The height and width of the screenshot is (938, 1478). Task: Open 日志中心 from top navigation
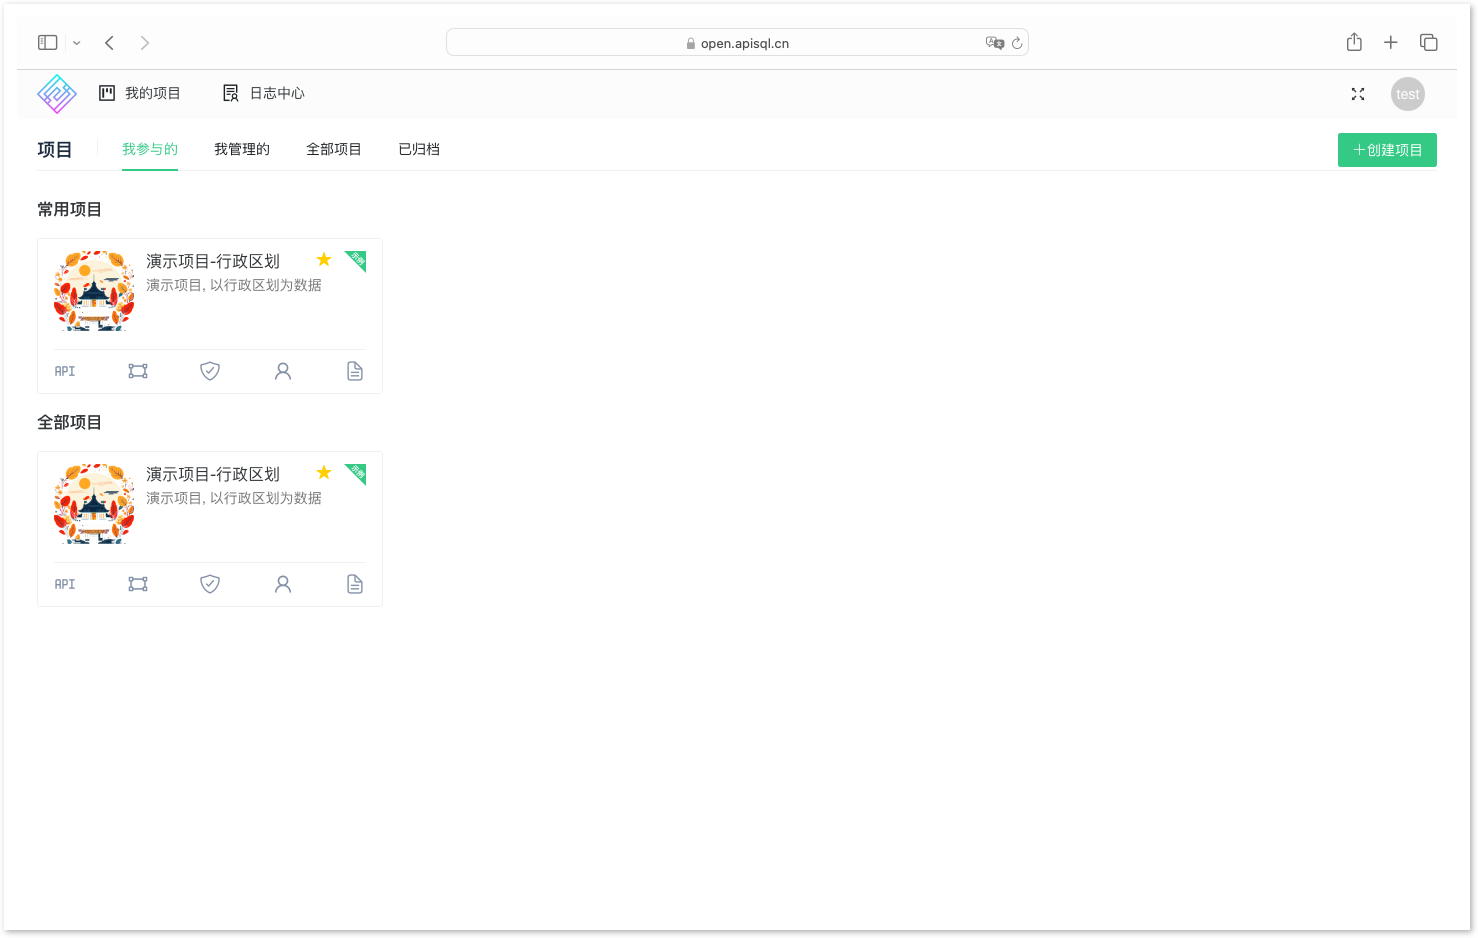(264, 94)
